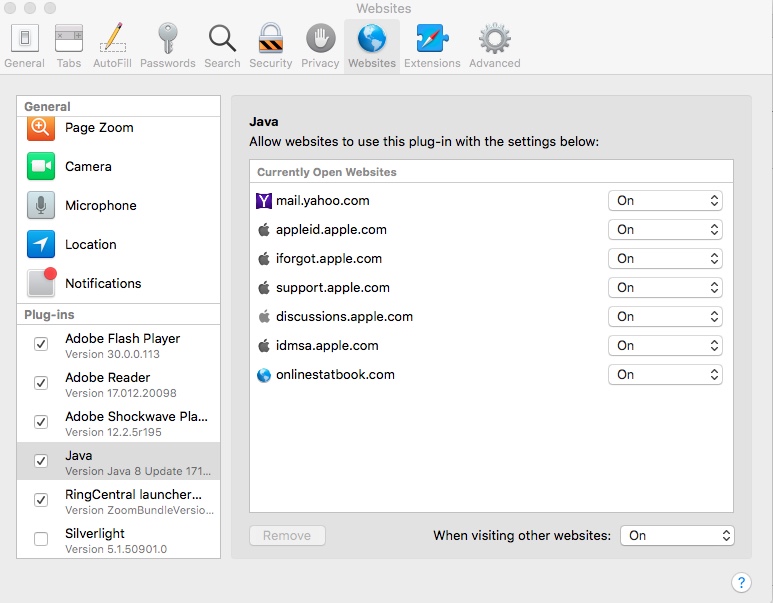Image resolution: width=773 pixels, height=603 pixels.
Task: Click the Microphone icon in sidebar
Action: click(x=41, y=206)
